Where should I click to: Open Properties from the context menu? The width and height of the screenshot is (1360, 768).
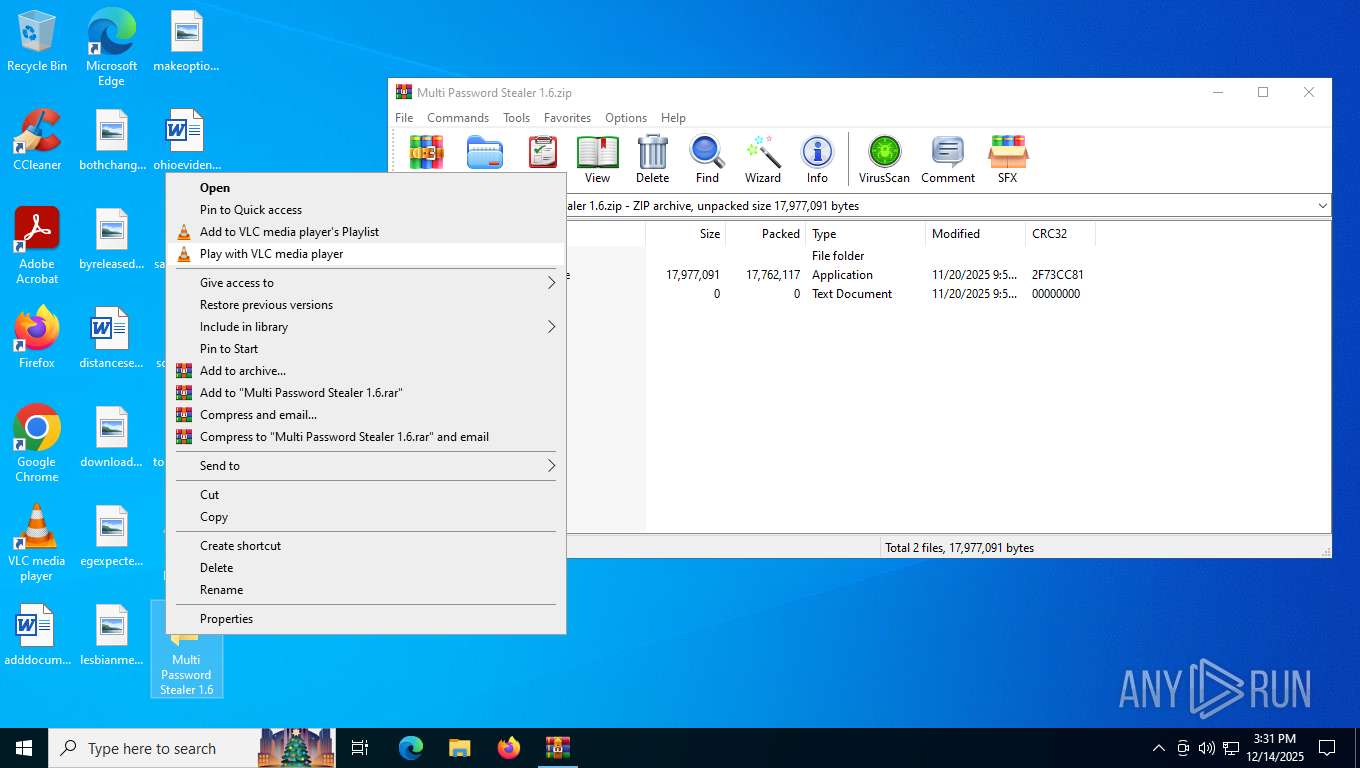coord(366,619)
